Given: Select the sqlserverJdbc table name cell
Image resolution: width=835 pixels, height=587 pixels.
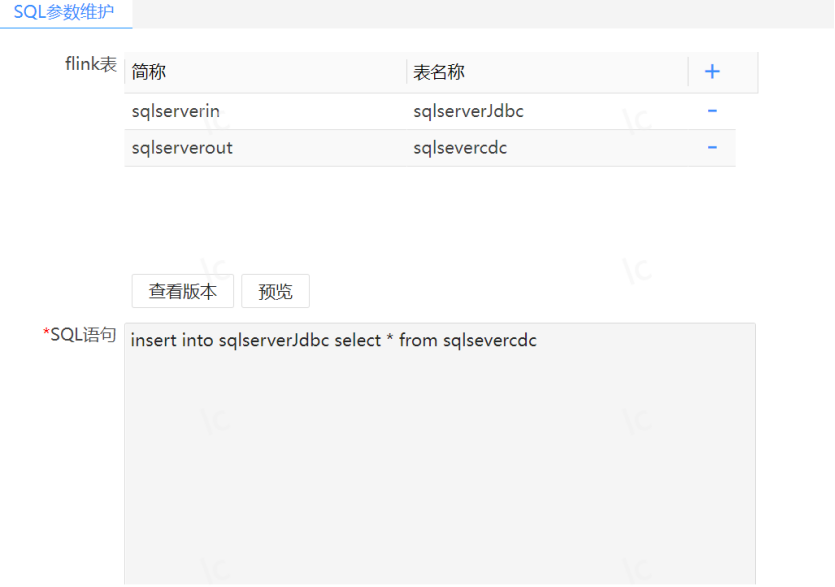Looking at the screenshot, I should pyautogui.click(x=547, y=111).
